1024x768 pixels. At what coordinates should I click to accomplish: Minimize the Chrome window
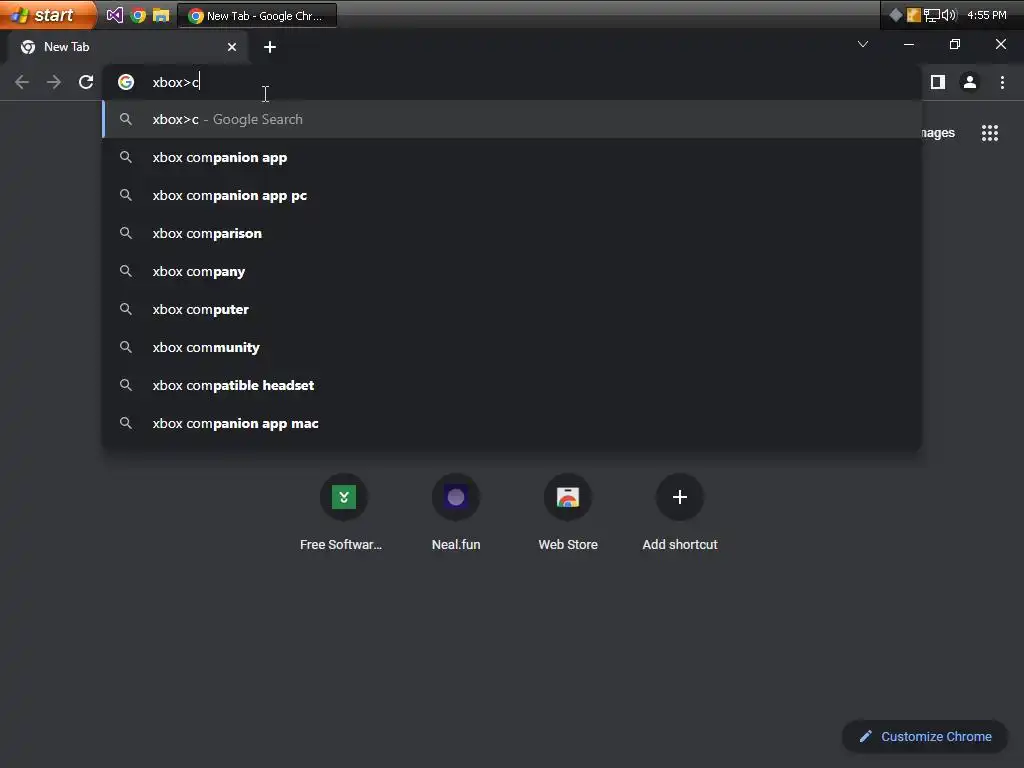point(908,44)
